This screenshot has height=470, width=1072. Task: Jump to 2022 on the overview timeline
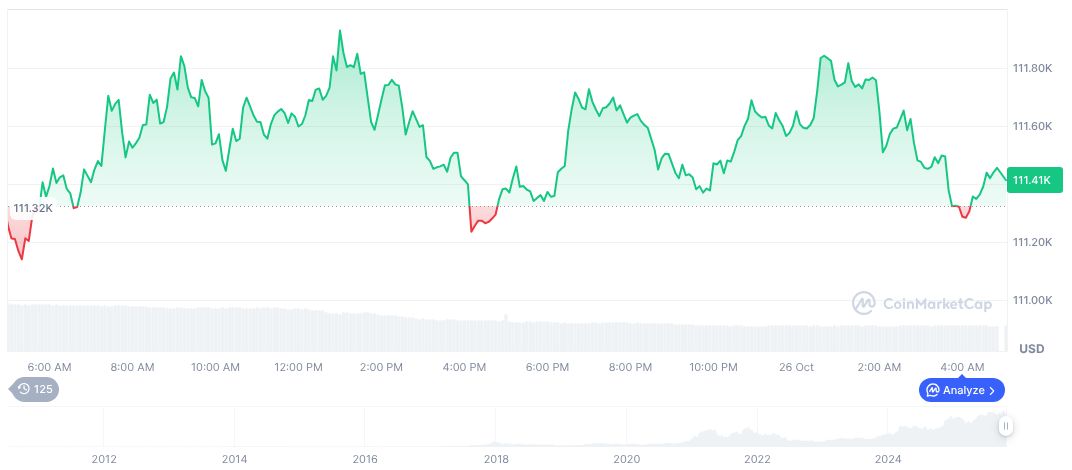click(x=757, y=459)
